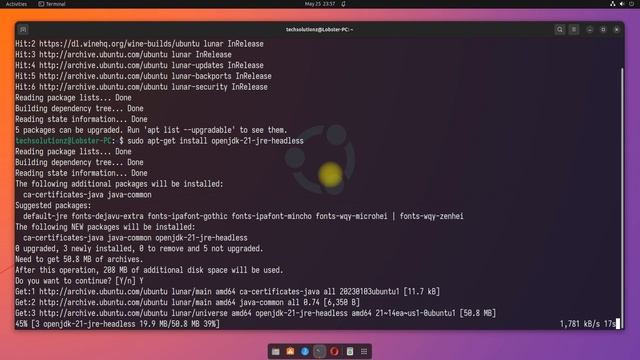Click the notification bell icon
Image resolution: width=640 pixels, height=360 pixels.
(x=344, y=4)
